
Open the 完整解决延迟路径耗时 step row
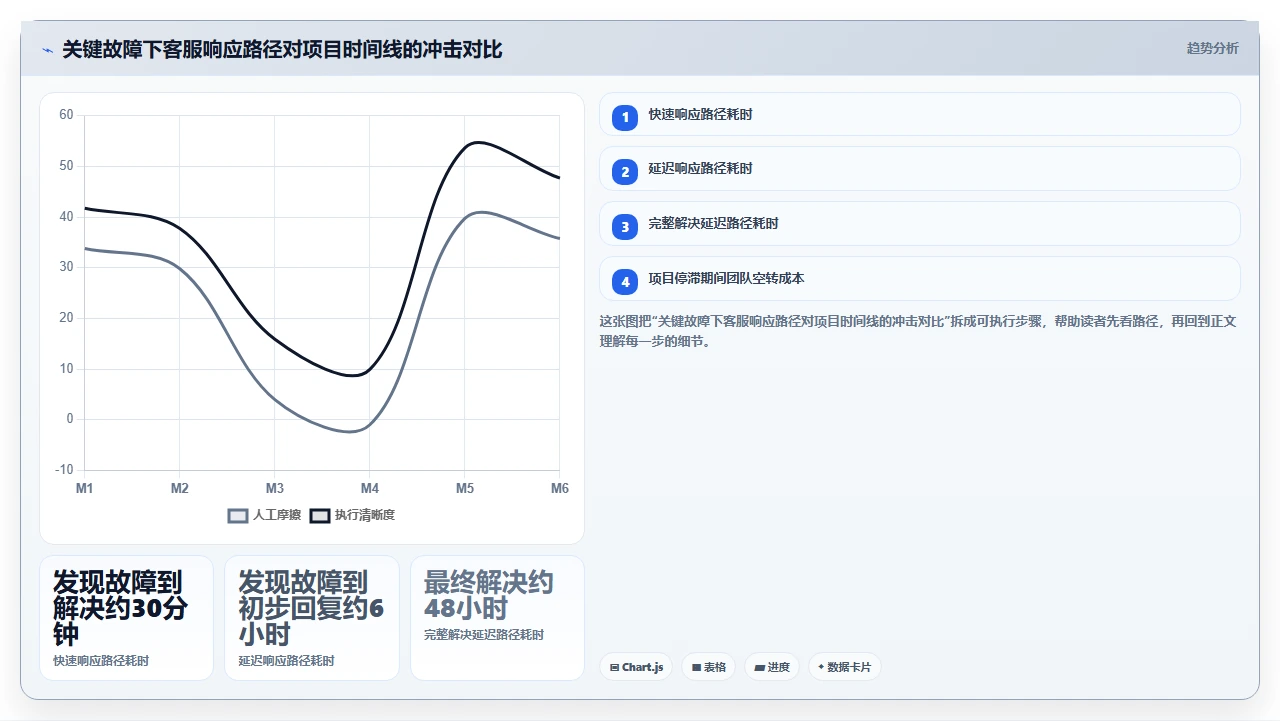point(920,224)
